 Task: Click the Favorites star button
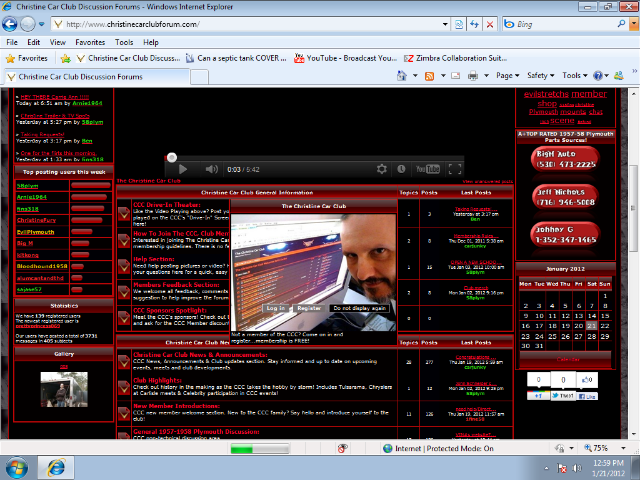(x=27, y=58)
